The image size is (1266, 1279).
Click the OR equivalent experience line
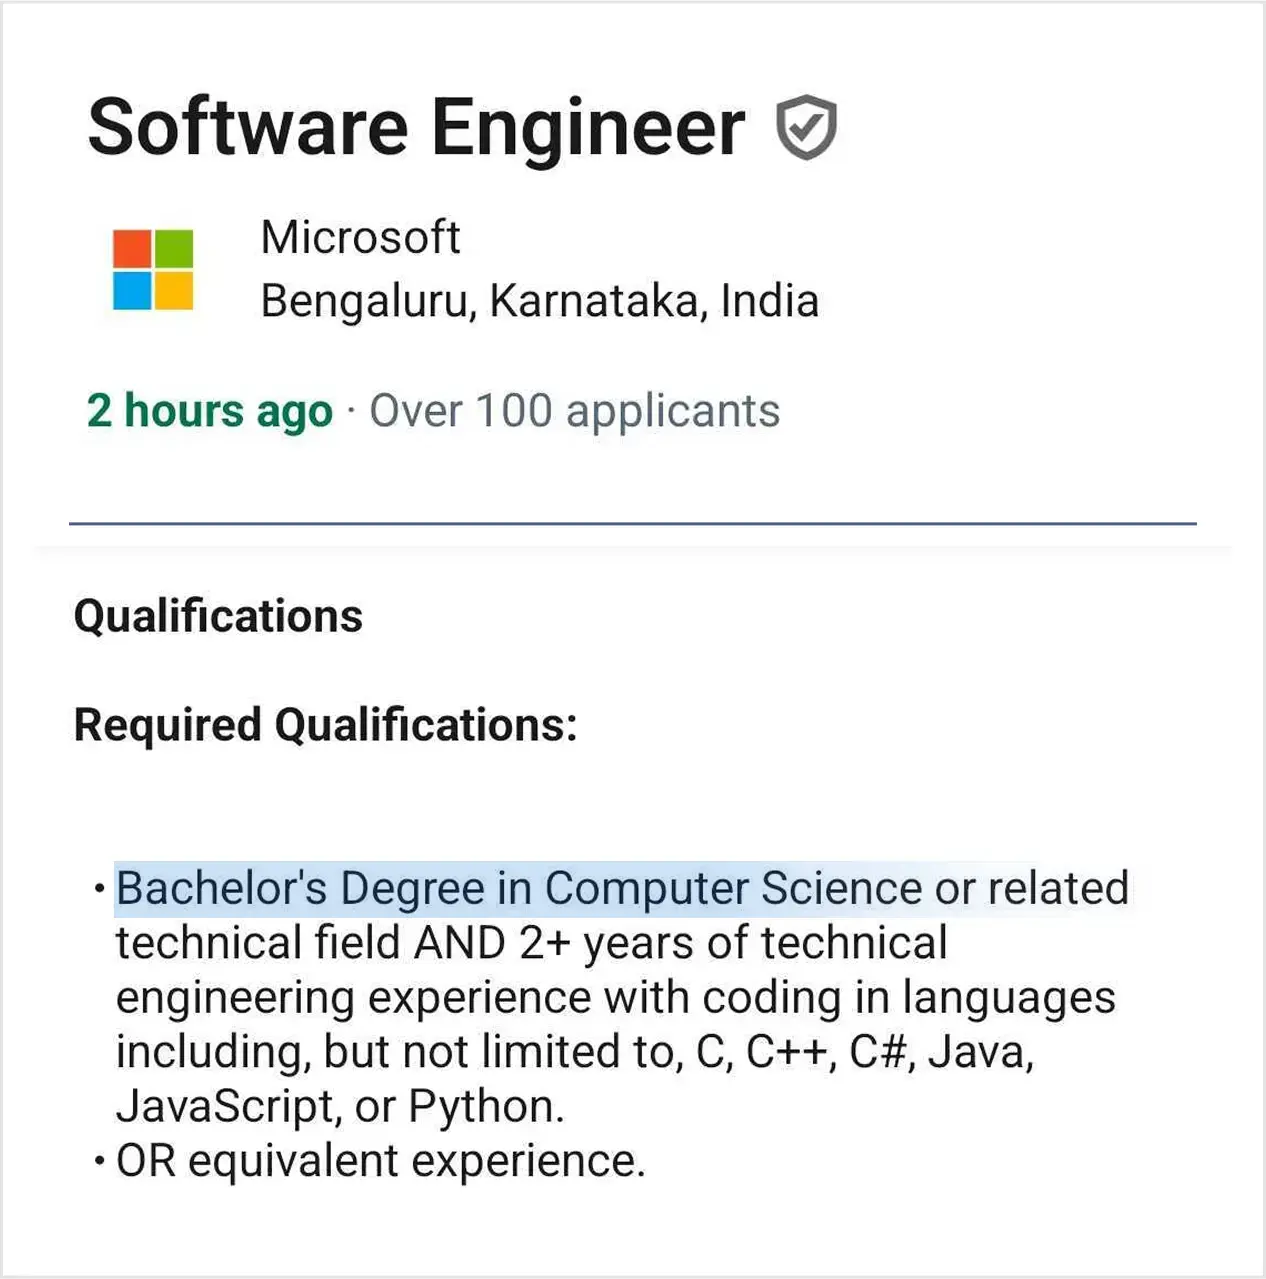click(x=380, y=1161)
